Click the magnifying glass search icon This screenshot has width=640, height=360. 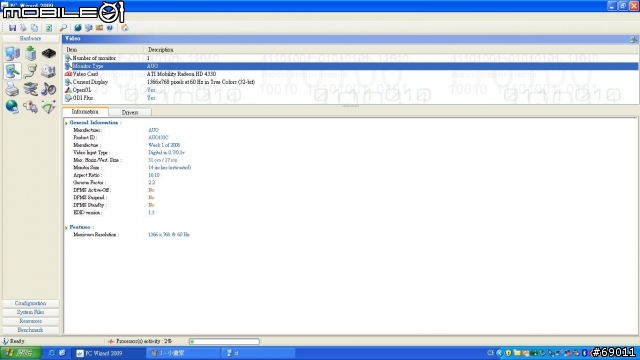point(63,28)
